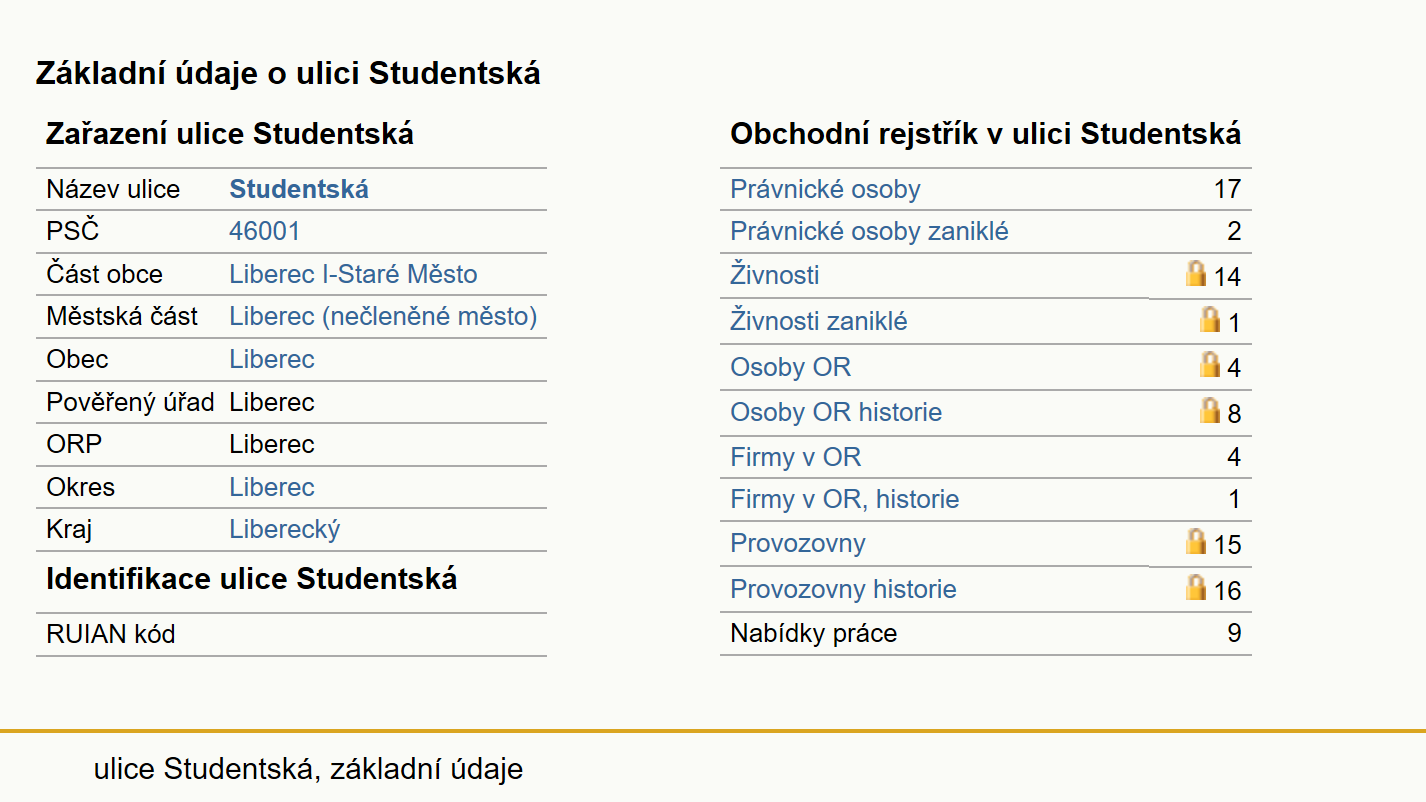Follow the Živnosti link

click(x=775, y=275)
